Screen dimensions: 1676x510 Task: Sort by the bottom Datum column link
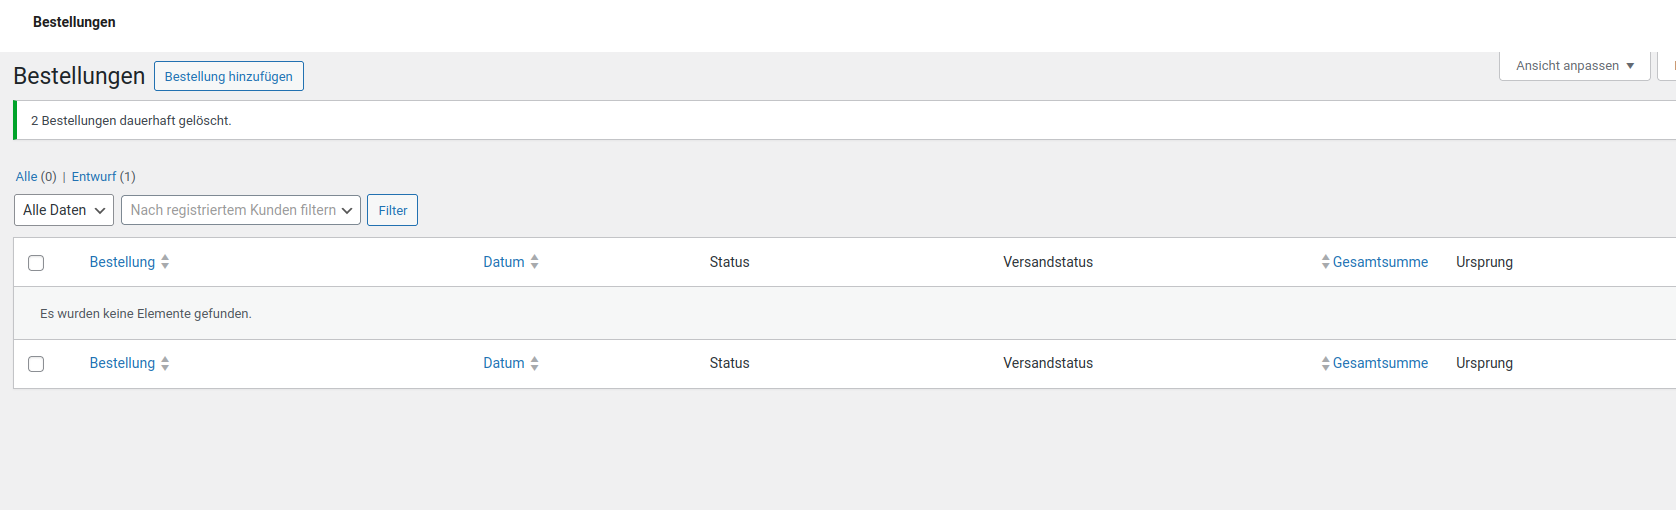coord(503,363)
